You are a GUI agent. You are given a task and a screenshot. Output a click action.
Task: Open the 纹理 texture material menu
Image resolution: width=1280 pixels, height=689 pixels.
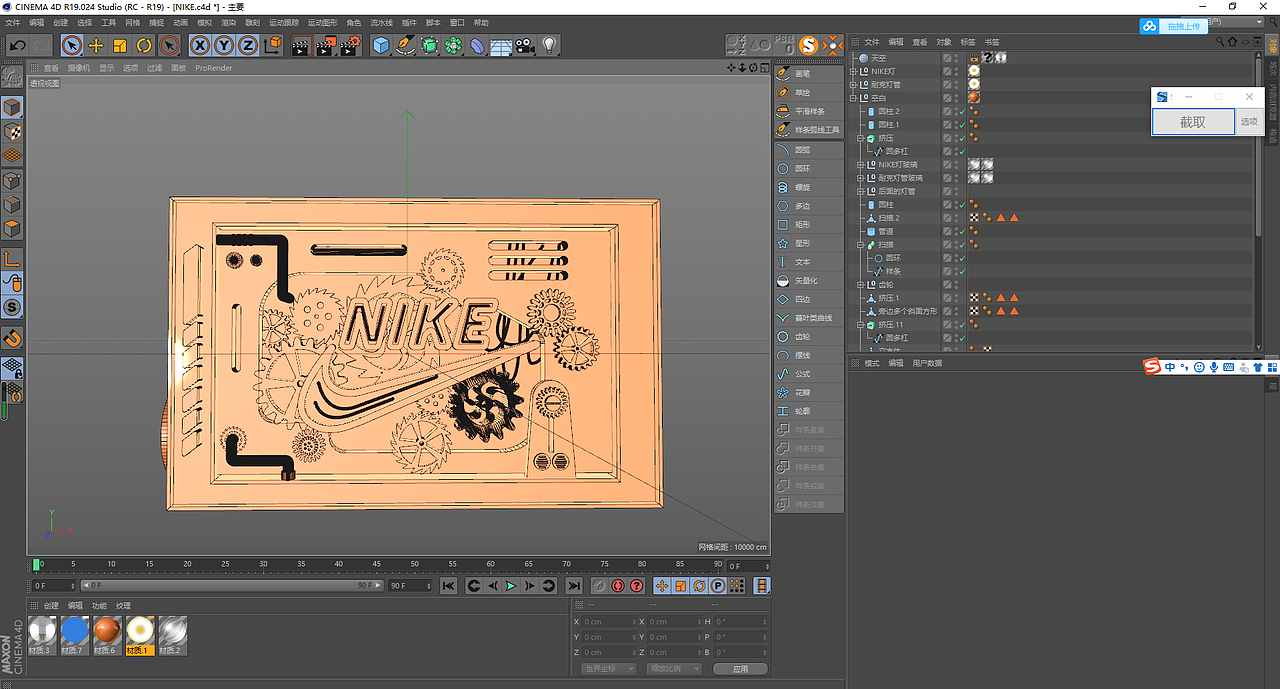123,605
